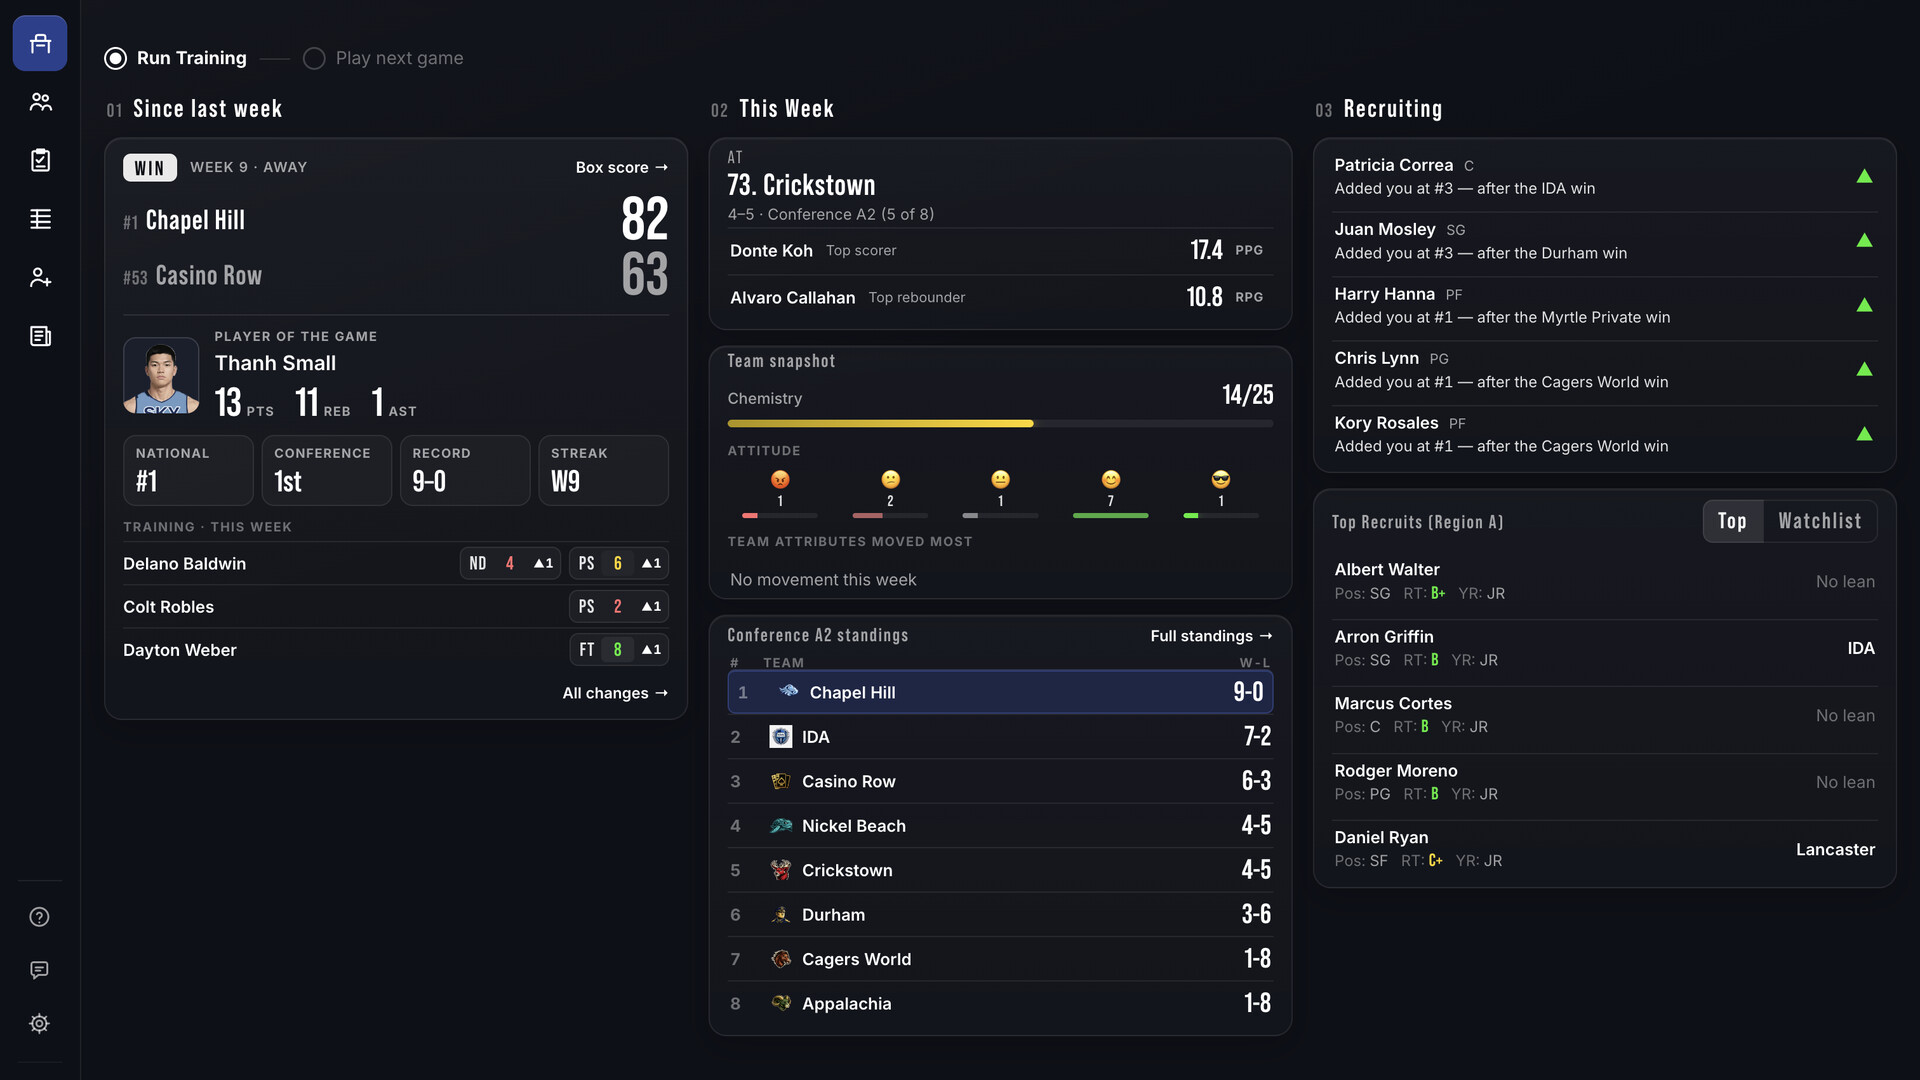Viewport: 1920px width, 1080px height.
Task: Select the Chapel Hill standings row
Action: point(1000,692)
